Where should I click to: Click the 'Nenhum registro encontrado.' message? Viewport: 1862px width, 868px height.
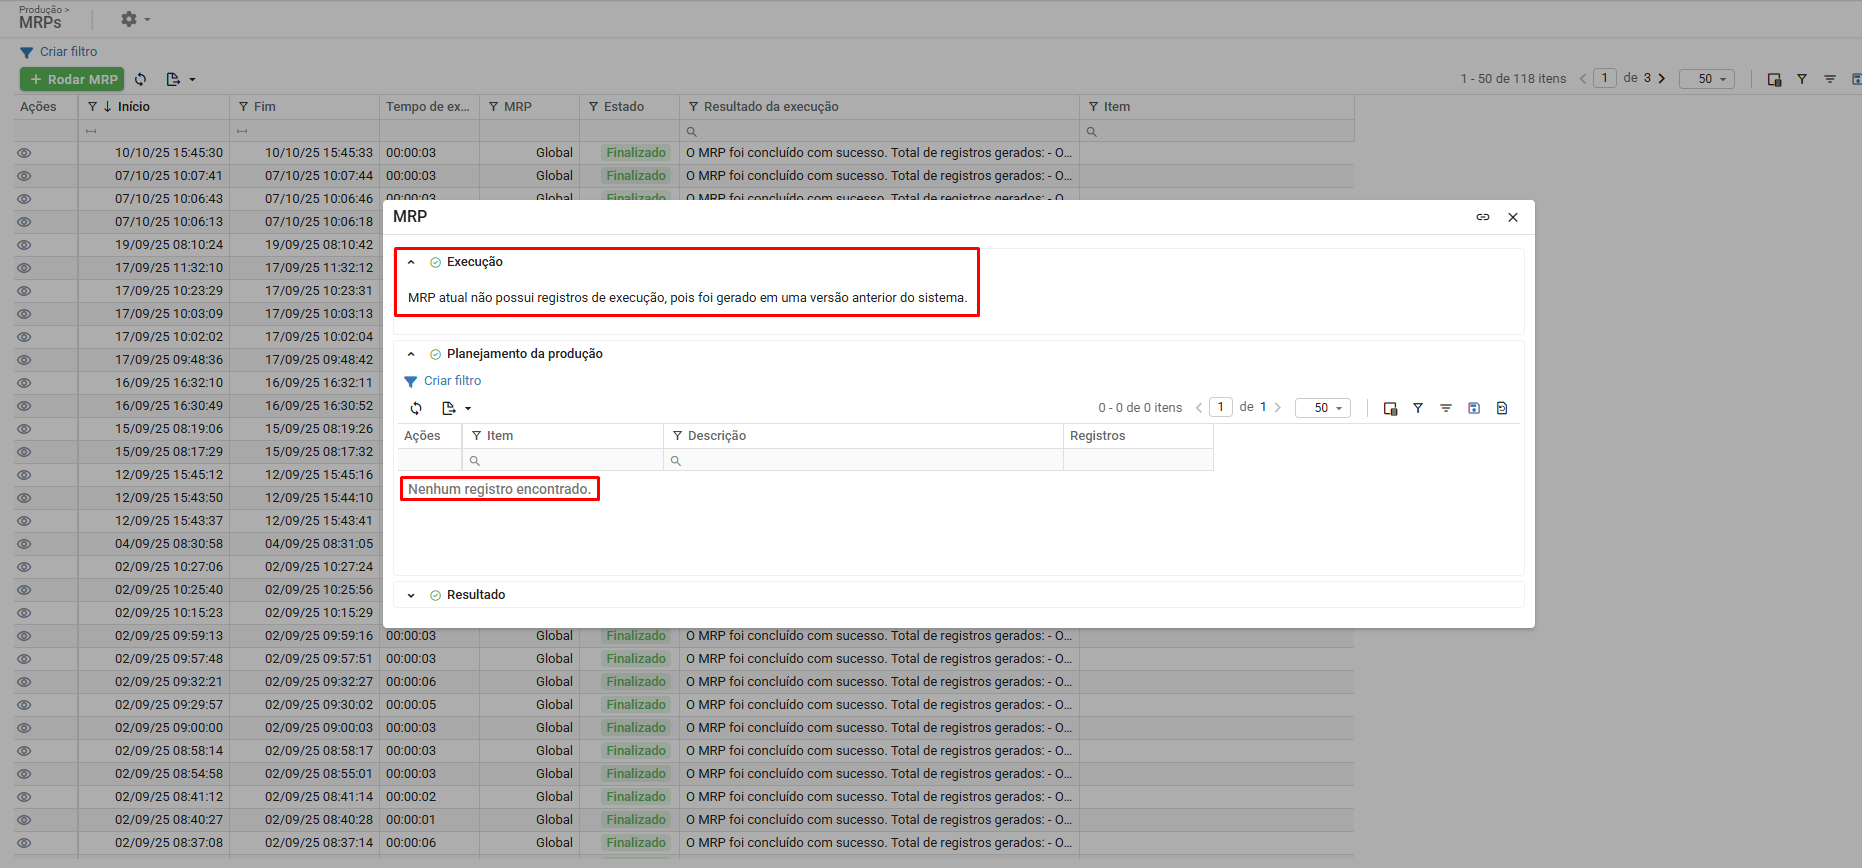[x=499, y=489]
